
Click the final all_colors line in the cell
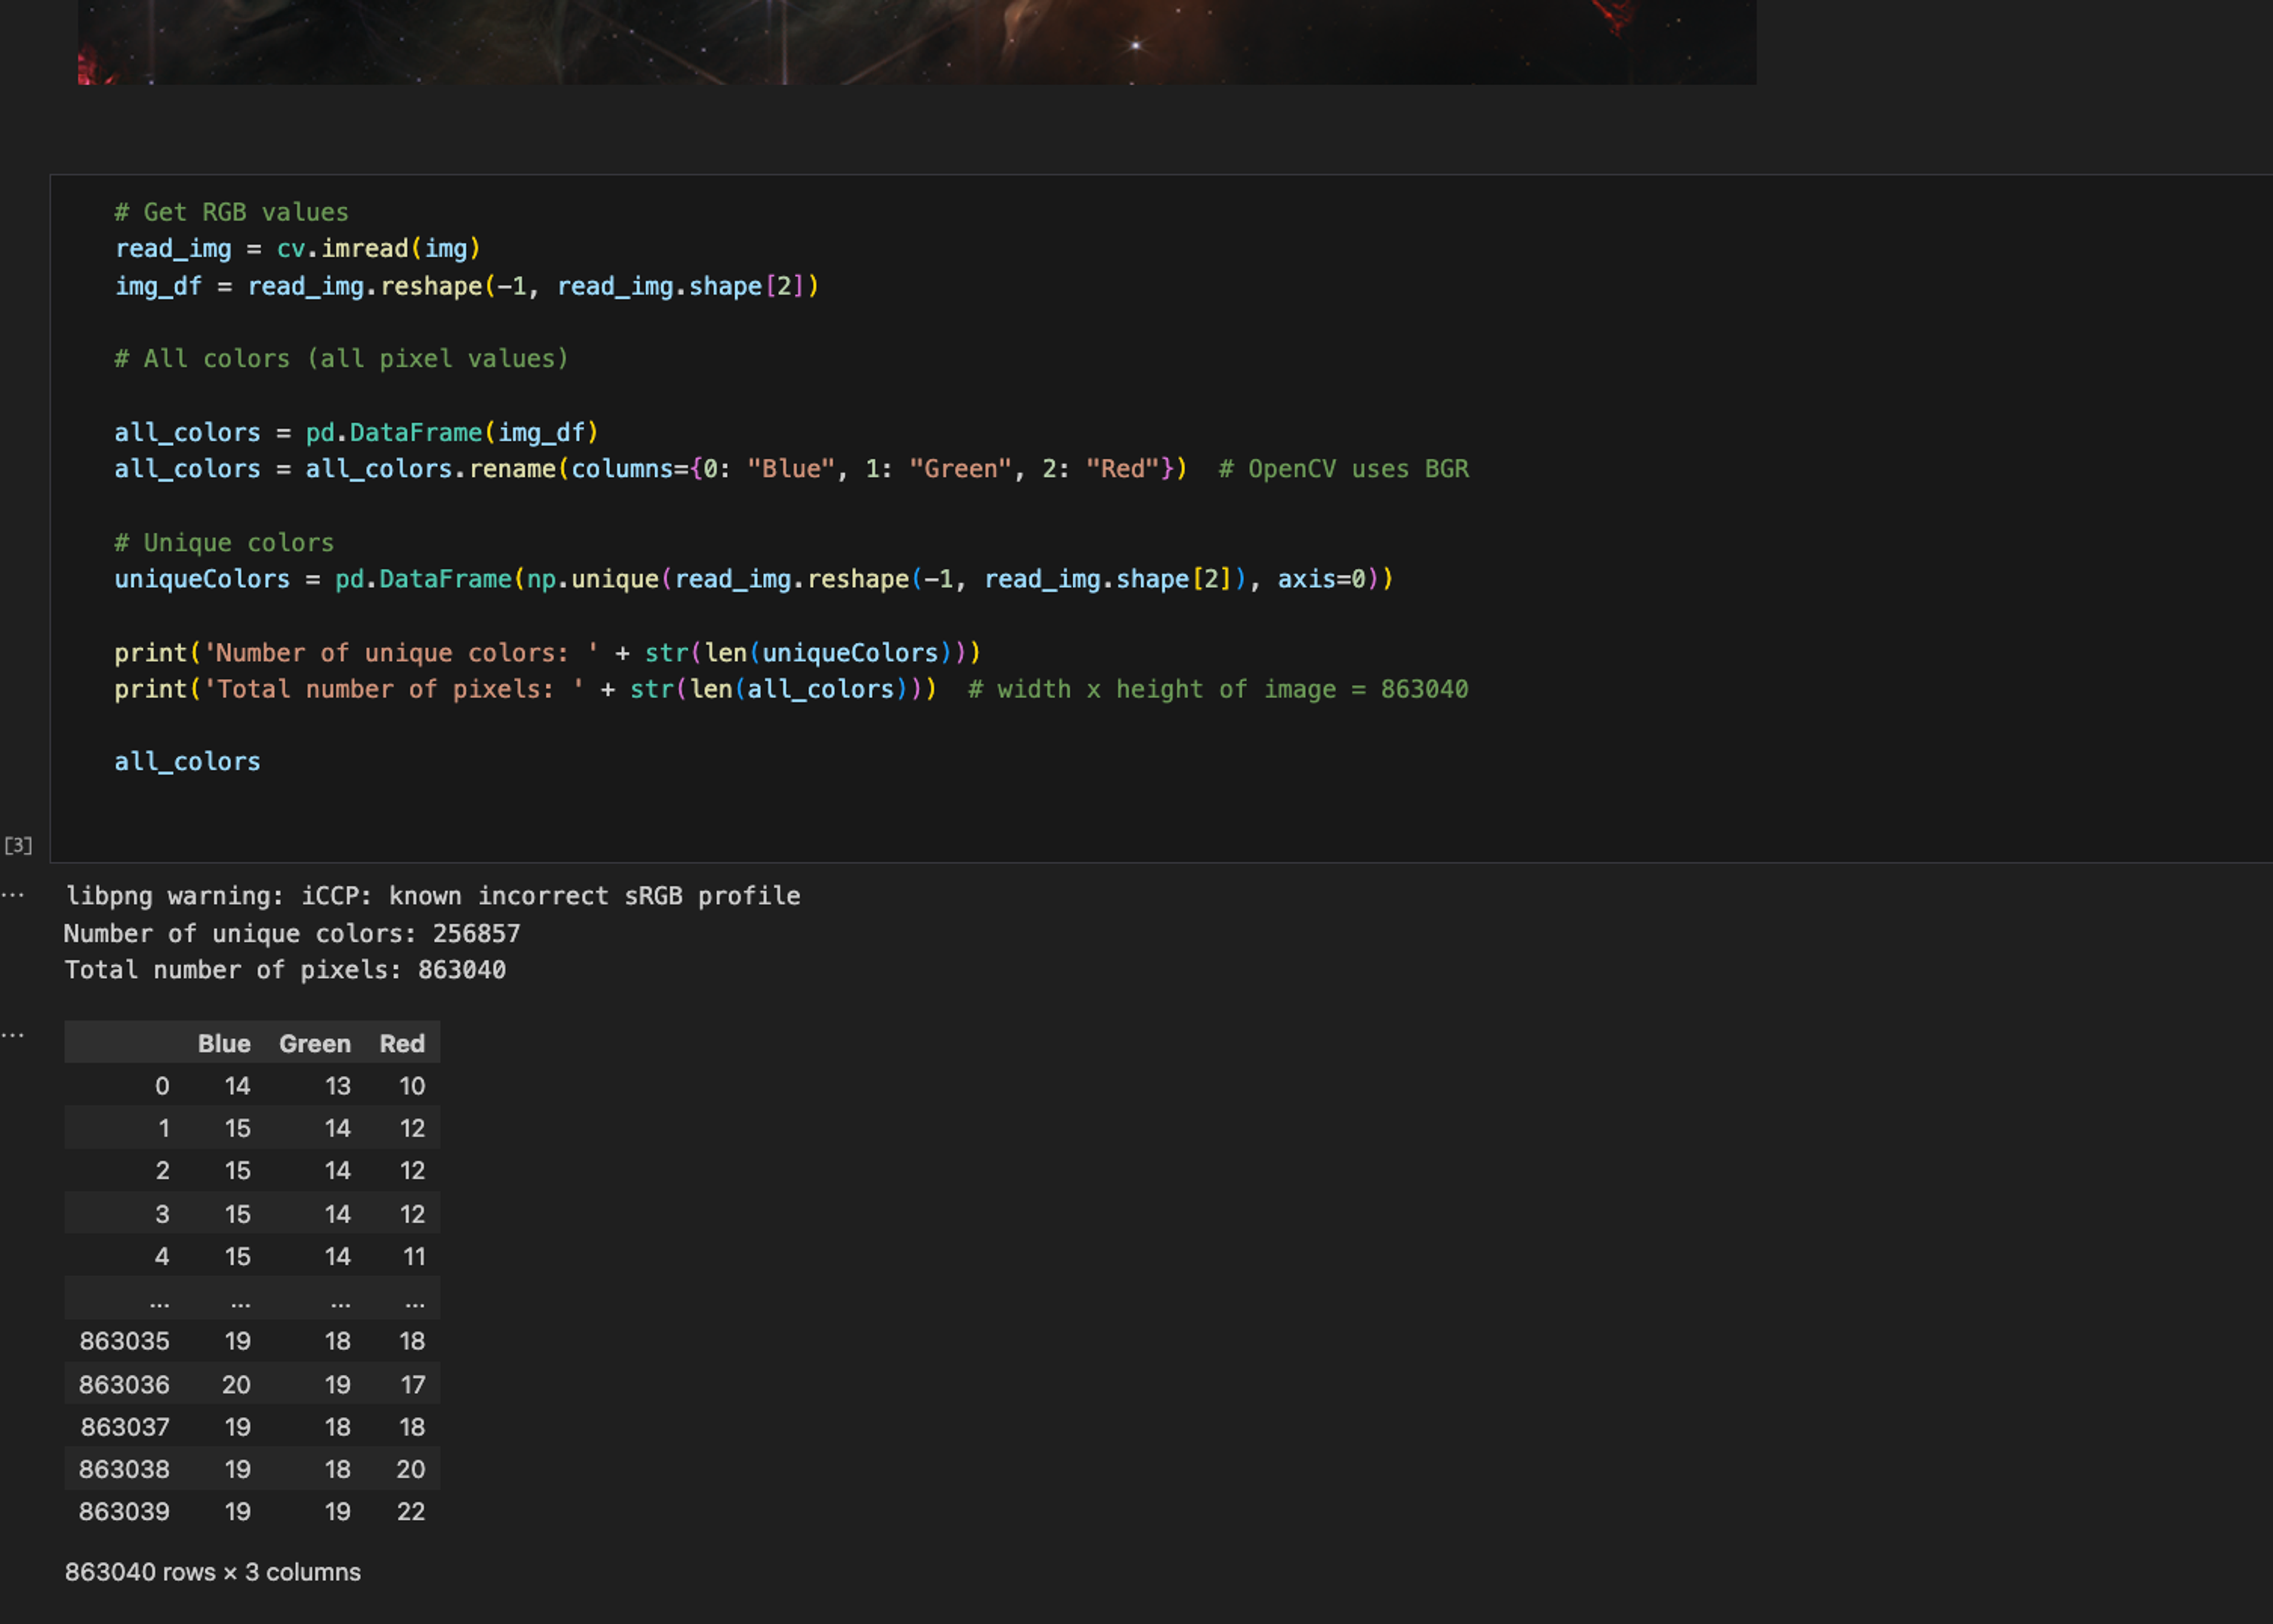pos(187,762)
